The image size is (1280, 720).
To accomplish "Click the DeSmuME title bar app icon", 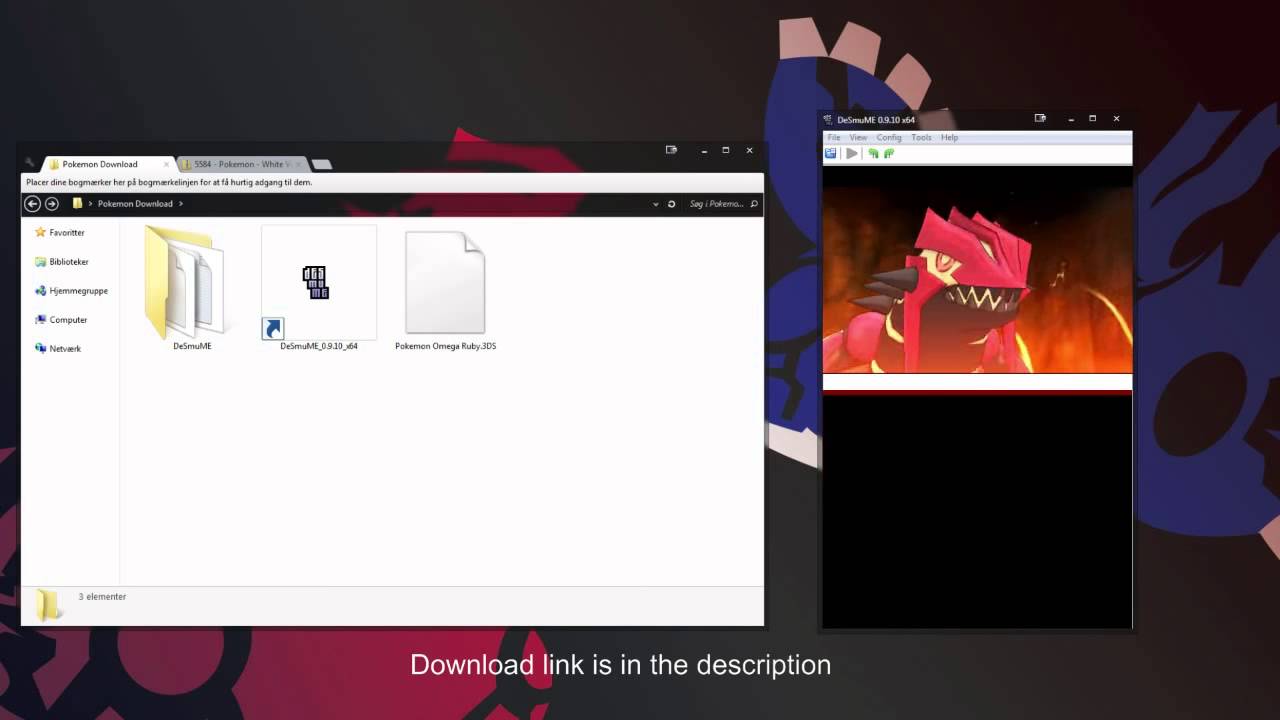I will (828, 119).
